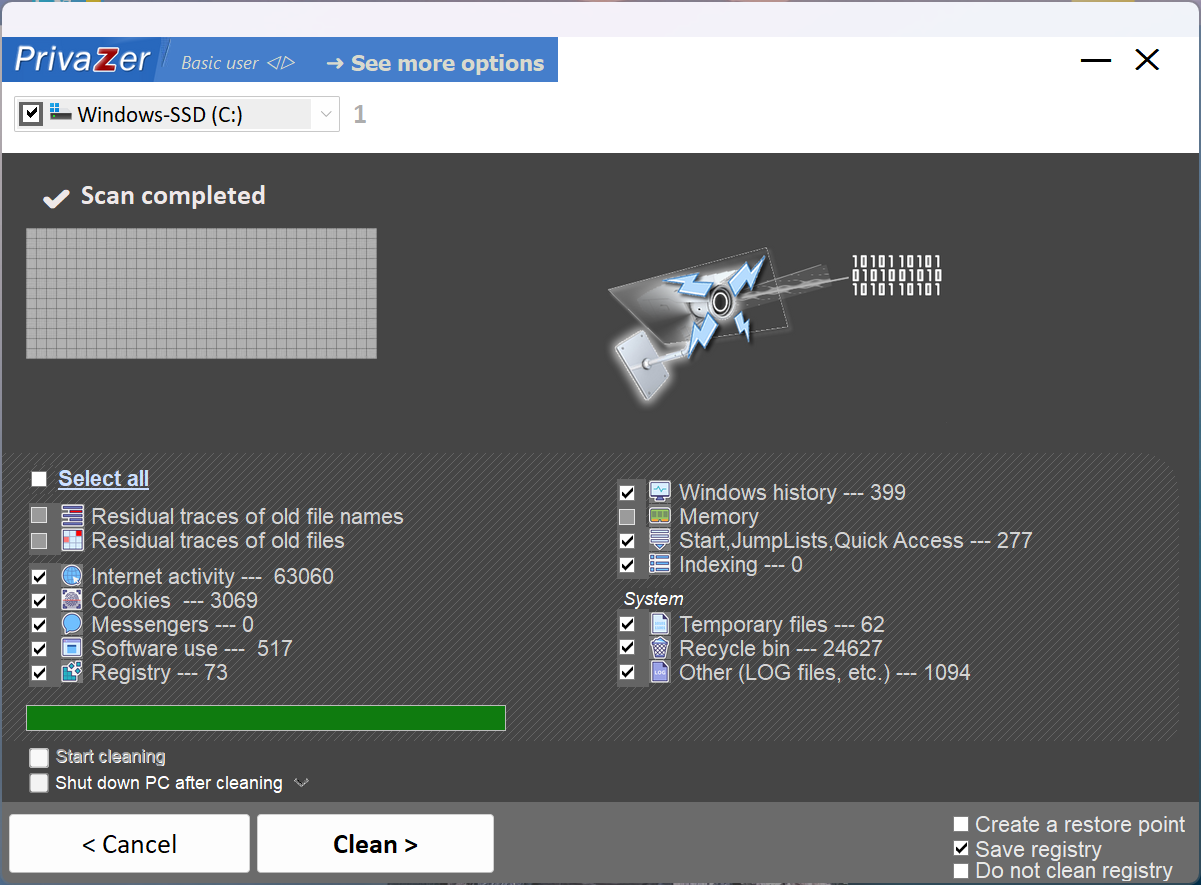The width and height of the screenshot is (1201, 885).
Task: Click the Windows history icon
Action: 660,492
